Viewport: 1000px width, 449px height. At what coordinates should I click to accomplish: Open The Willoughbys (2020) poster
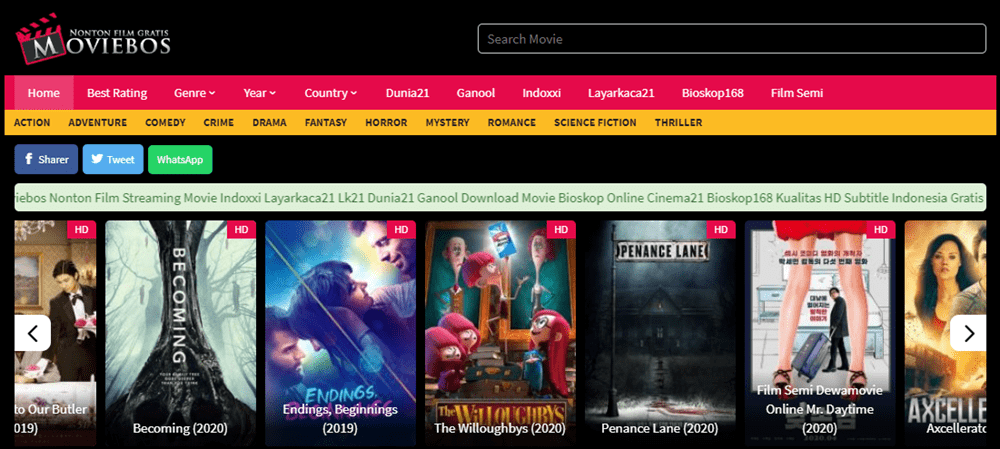tap(501, 333)
